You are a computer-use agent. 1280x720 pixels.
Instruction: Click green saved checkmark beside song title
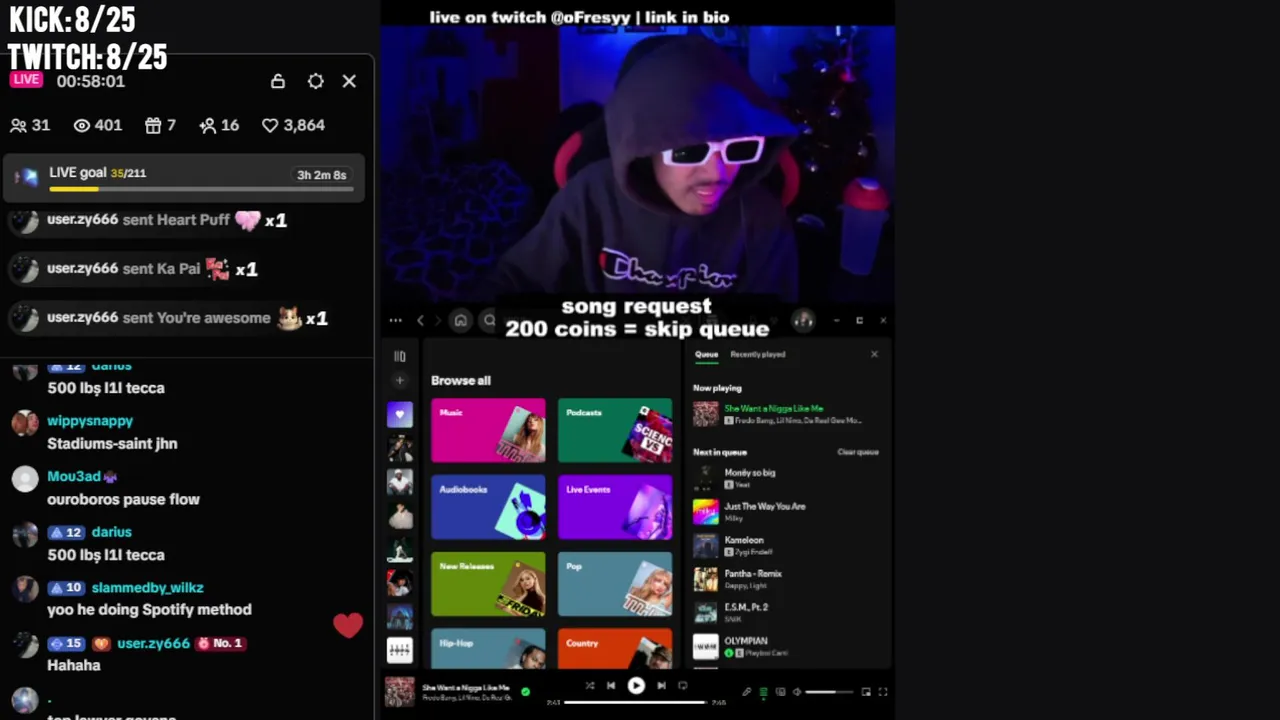tap(525, 691)
